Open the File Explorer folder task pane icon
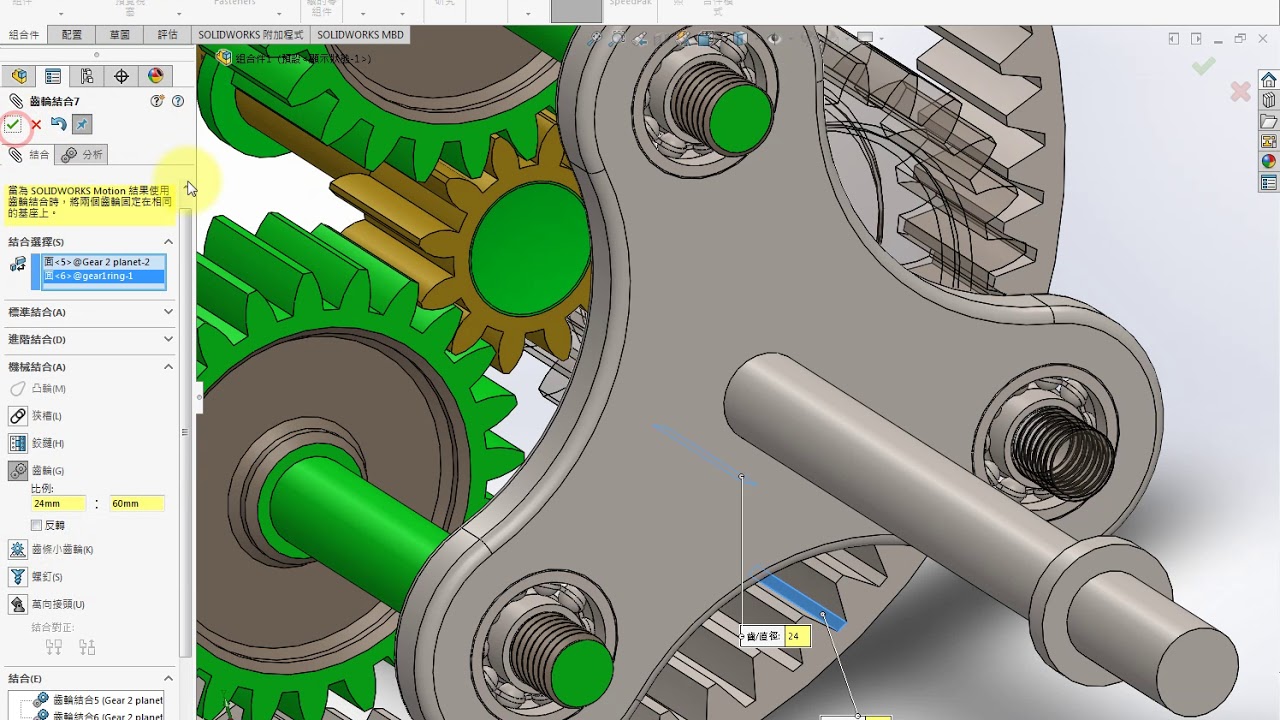Image resolution: width=1280 pixels, height=720 pixels. pyautogui.click(x=1268, y=121)
